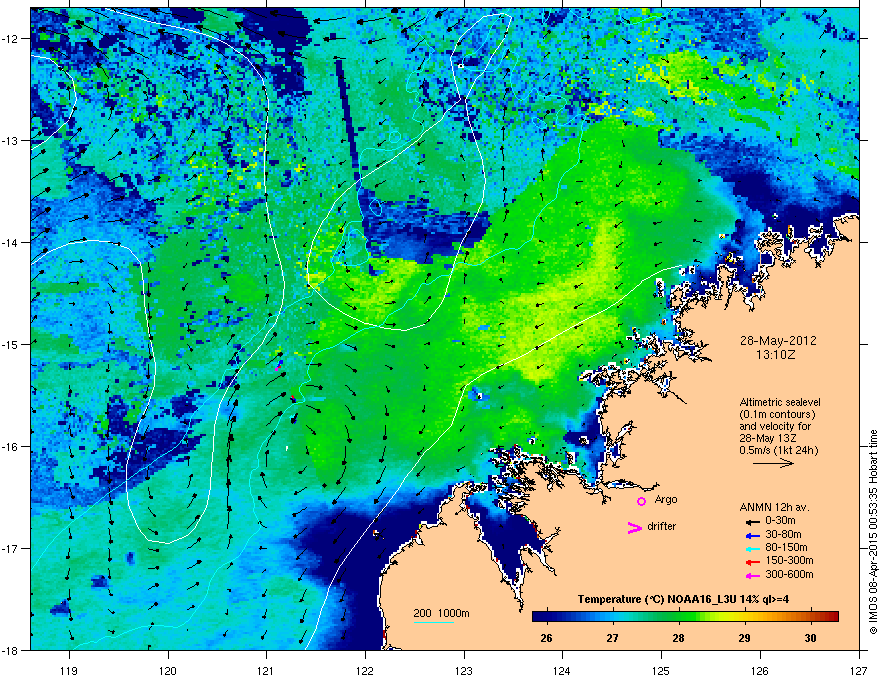The width and height of the screenshot is (880, 680).
Task: Click the '(0.1m contours)' text
Action: click(777, 414)
